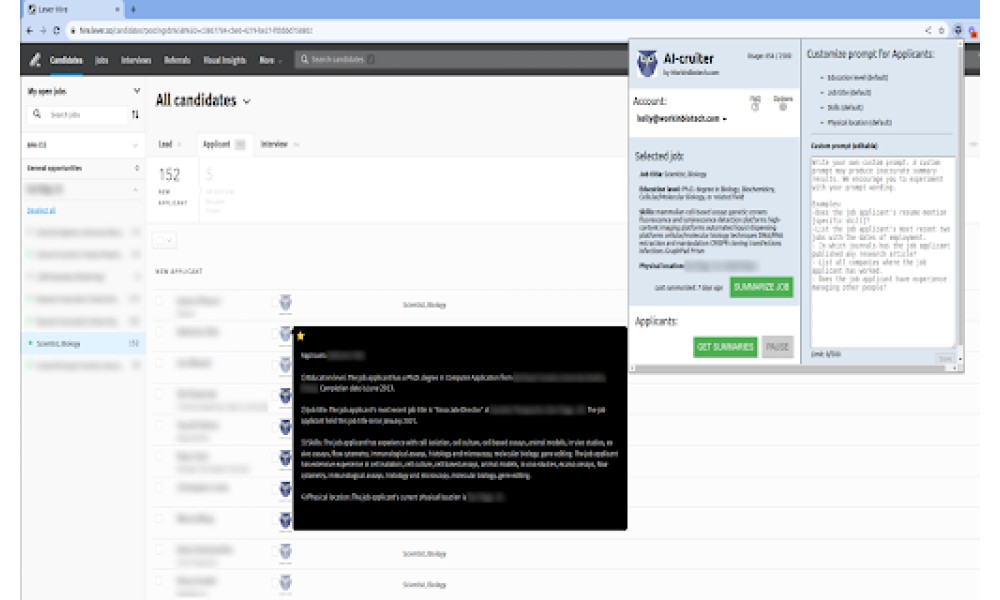The width and height of the screenshot is (1000, 600).
Task: Click the Save button under the custom prompt
Action: tap(945, 359)
